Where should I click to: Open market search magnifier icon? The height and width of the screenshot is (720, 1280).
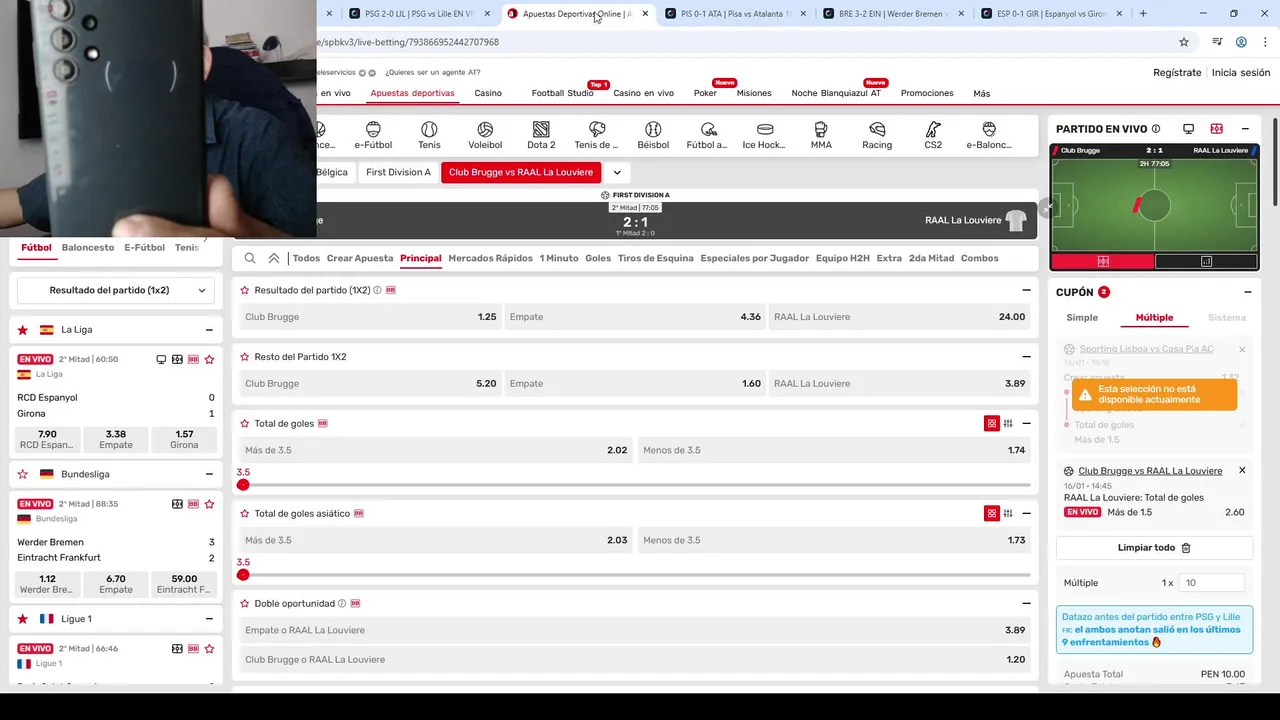250,258
